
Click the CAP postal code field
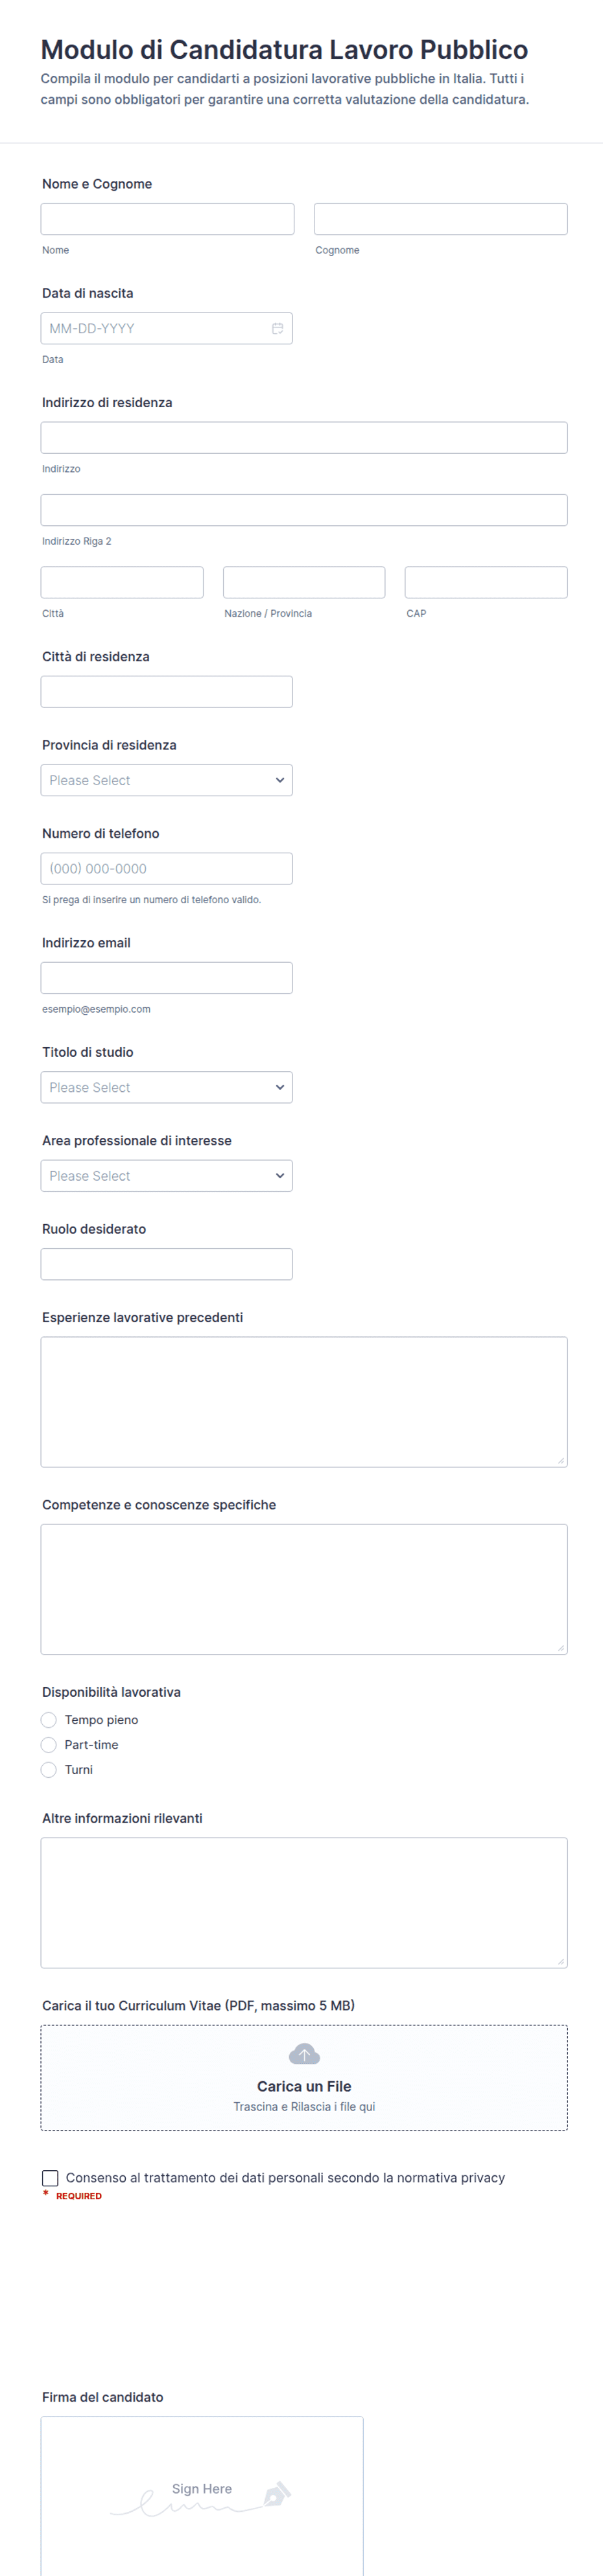[x=486, y=582]
